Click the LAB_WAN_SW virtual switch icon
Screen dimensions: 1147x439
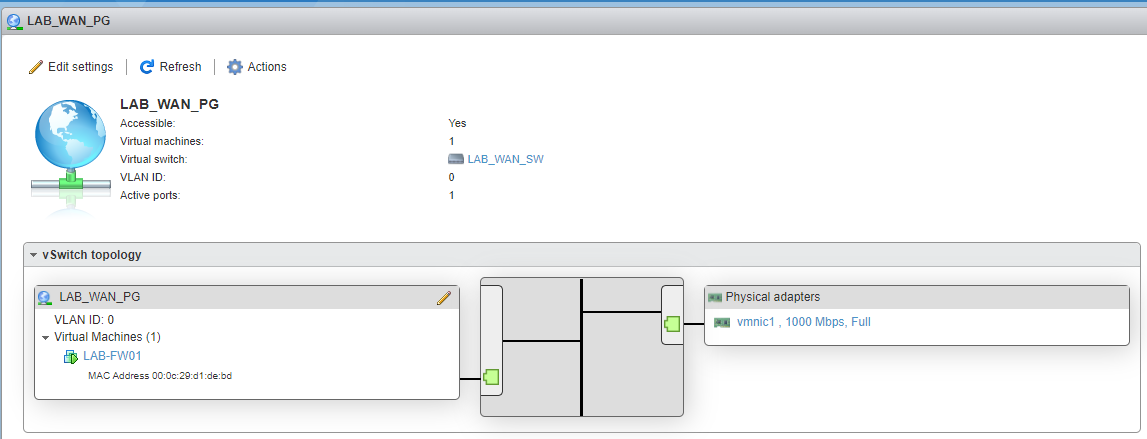tap(456, 159)
